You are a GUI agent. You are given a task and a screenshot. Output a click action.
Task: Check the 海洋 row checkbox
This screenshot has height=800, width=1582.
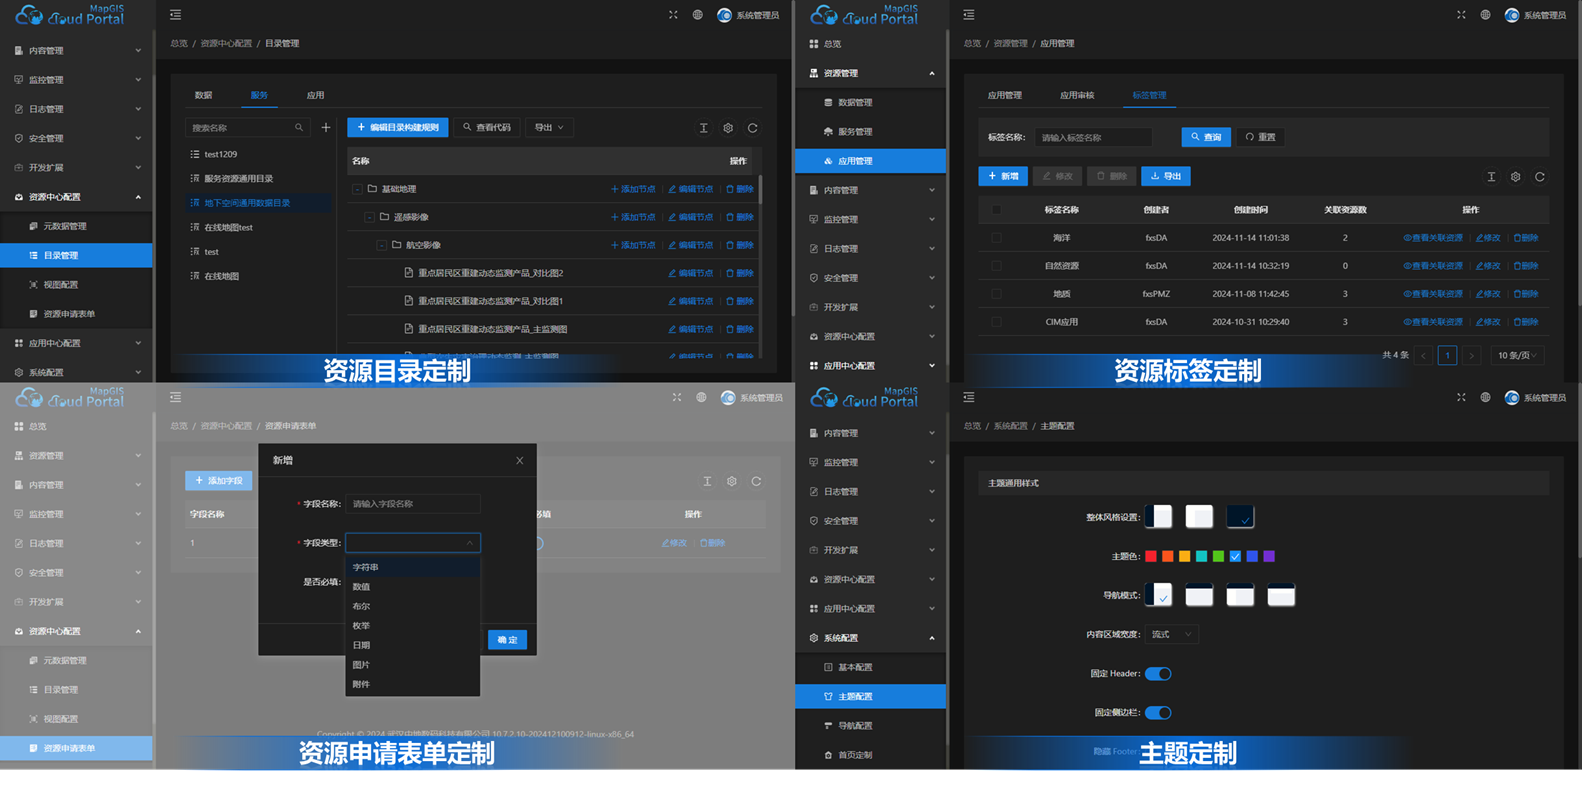[x=996, y=238]
